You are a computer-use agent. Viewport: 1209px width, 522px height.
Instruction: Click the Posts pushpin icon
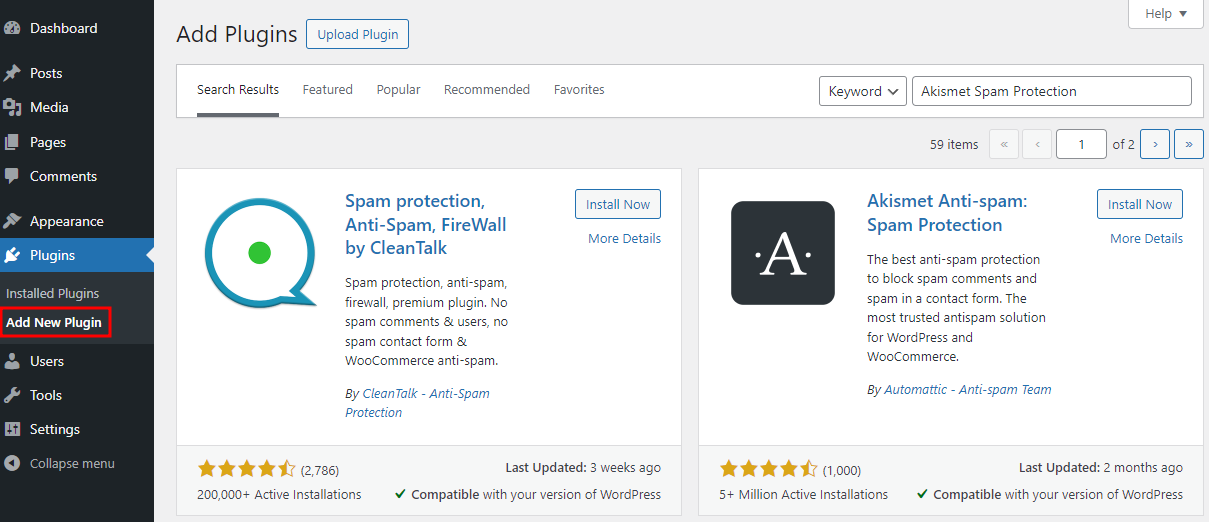pos(12,73)
